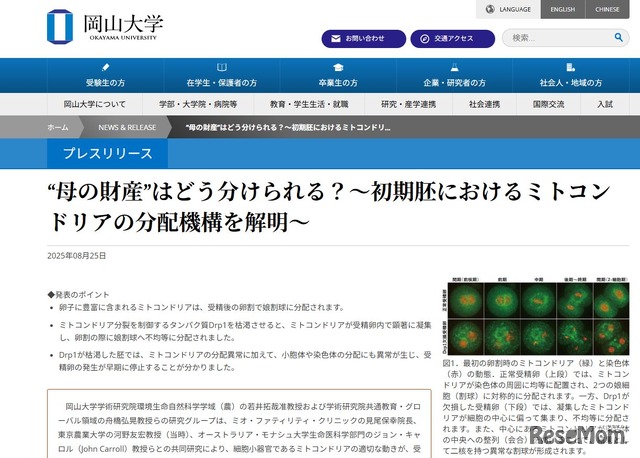Viewport: 640px width, 458px height.
Task: Click the Okayama University logo
Action: [x=105, y=27]
